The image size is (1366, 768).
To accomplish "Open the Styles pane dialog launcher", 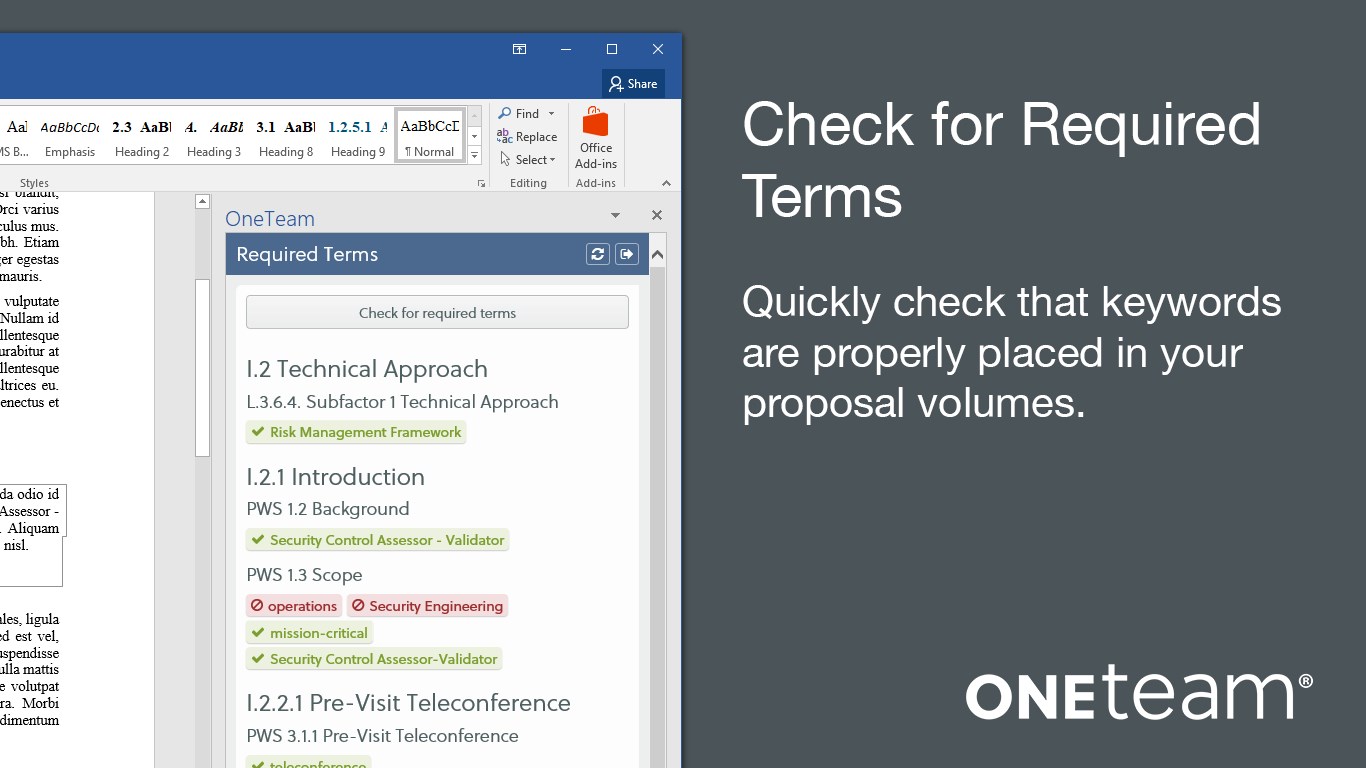I will (x=481, y=184).
